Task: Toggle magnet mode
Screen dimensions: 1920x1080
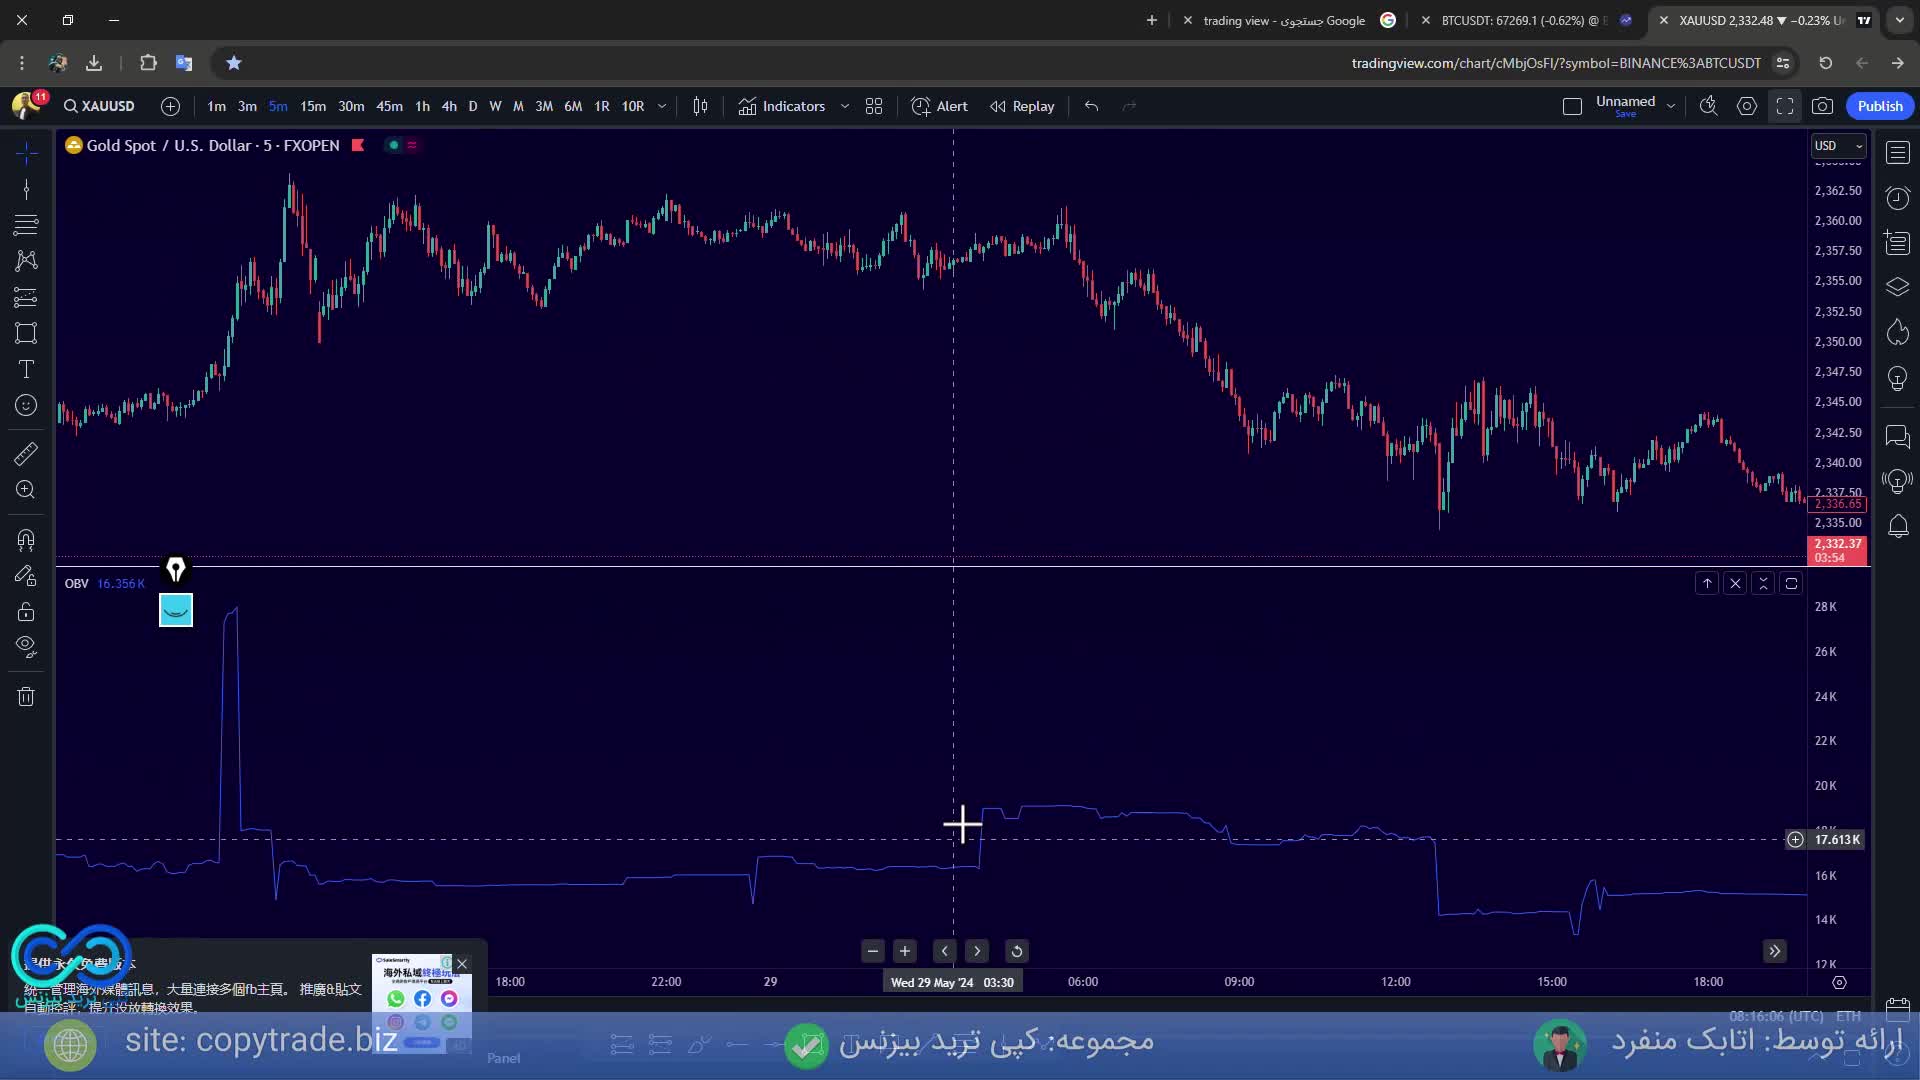Action: [26, 541]
